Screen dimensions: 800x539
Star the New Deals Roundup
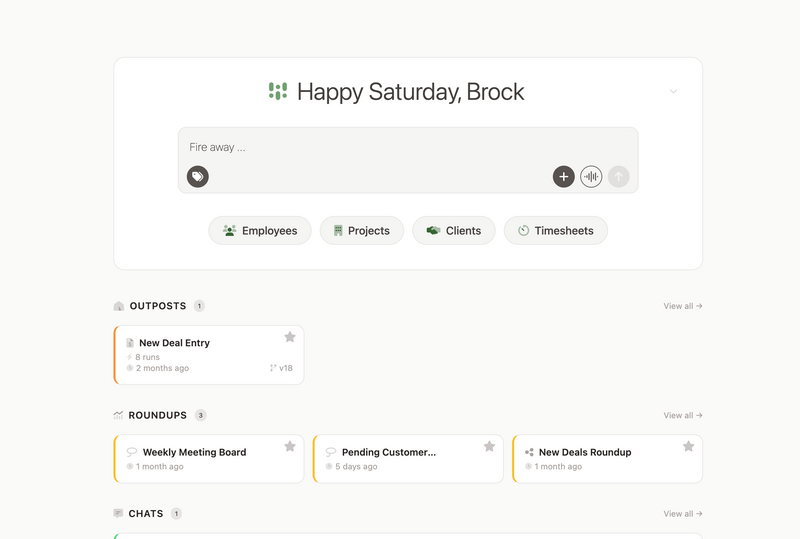point(688,446)
